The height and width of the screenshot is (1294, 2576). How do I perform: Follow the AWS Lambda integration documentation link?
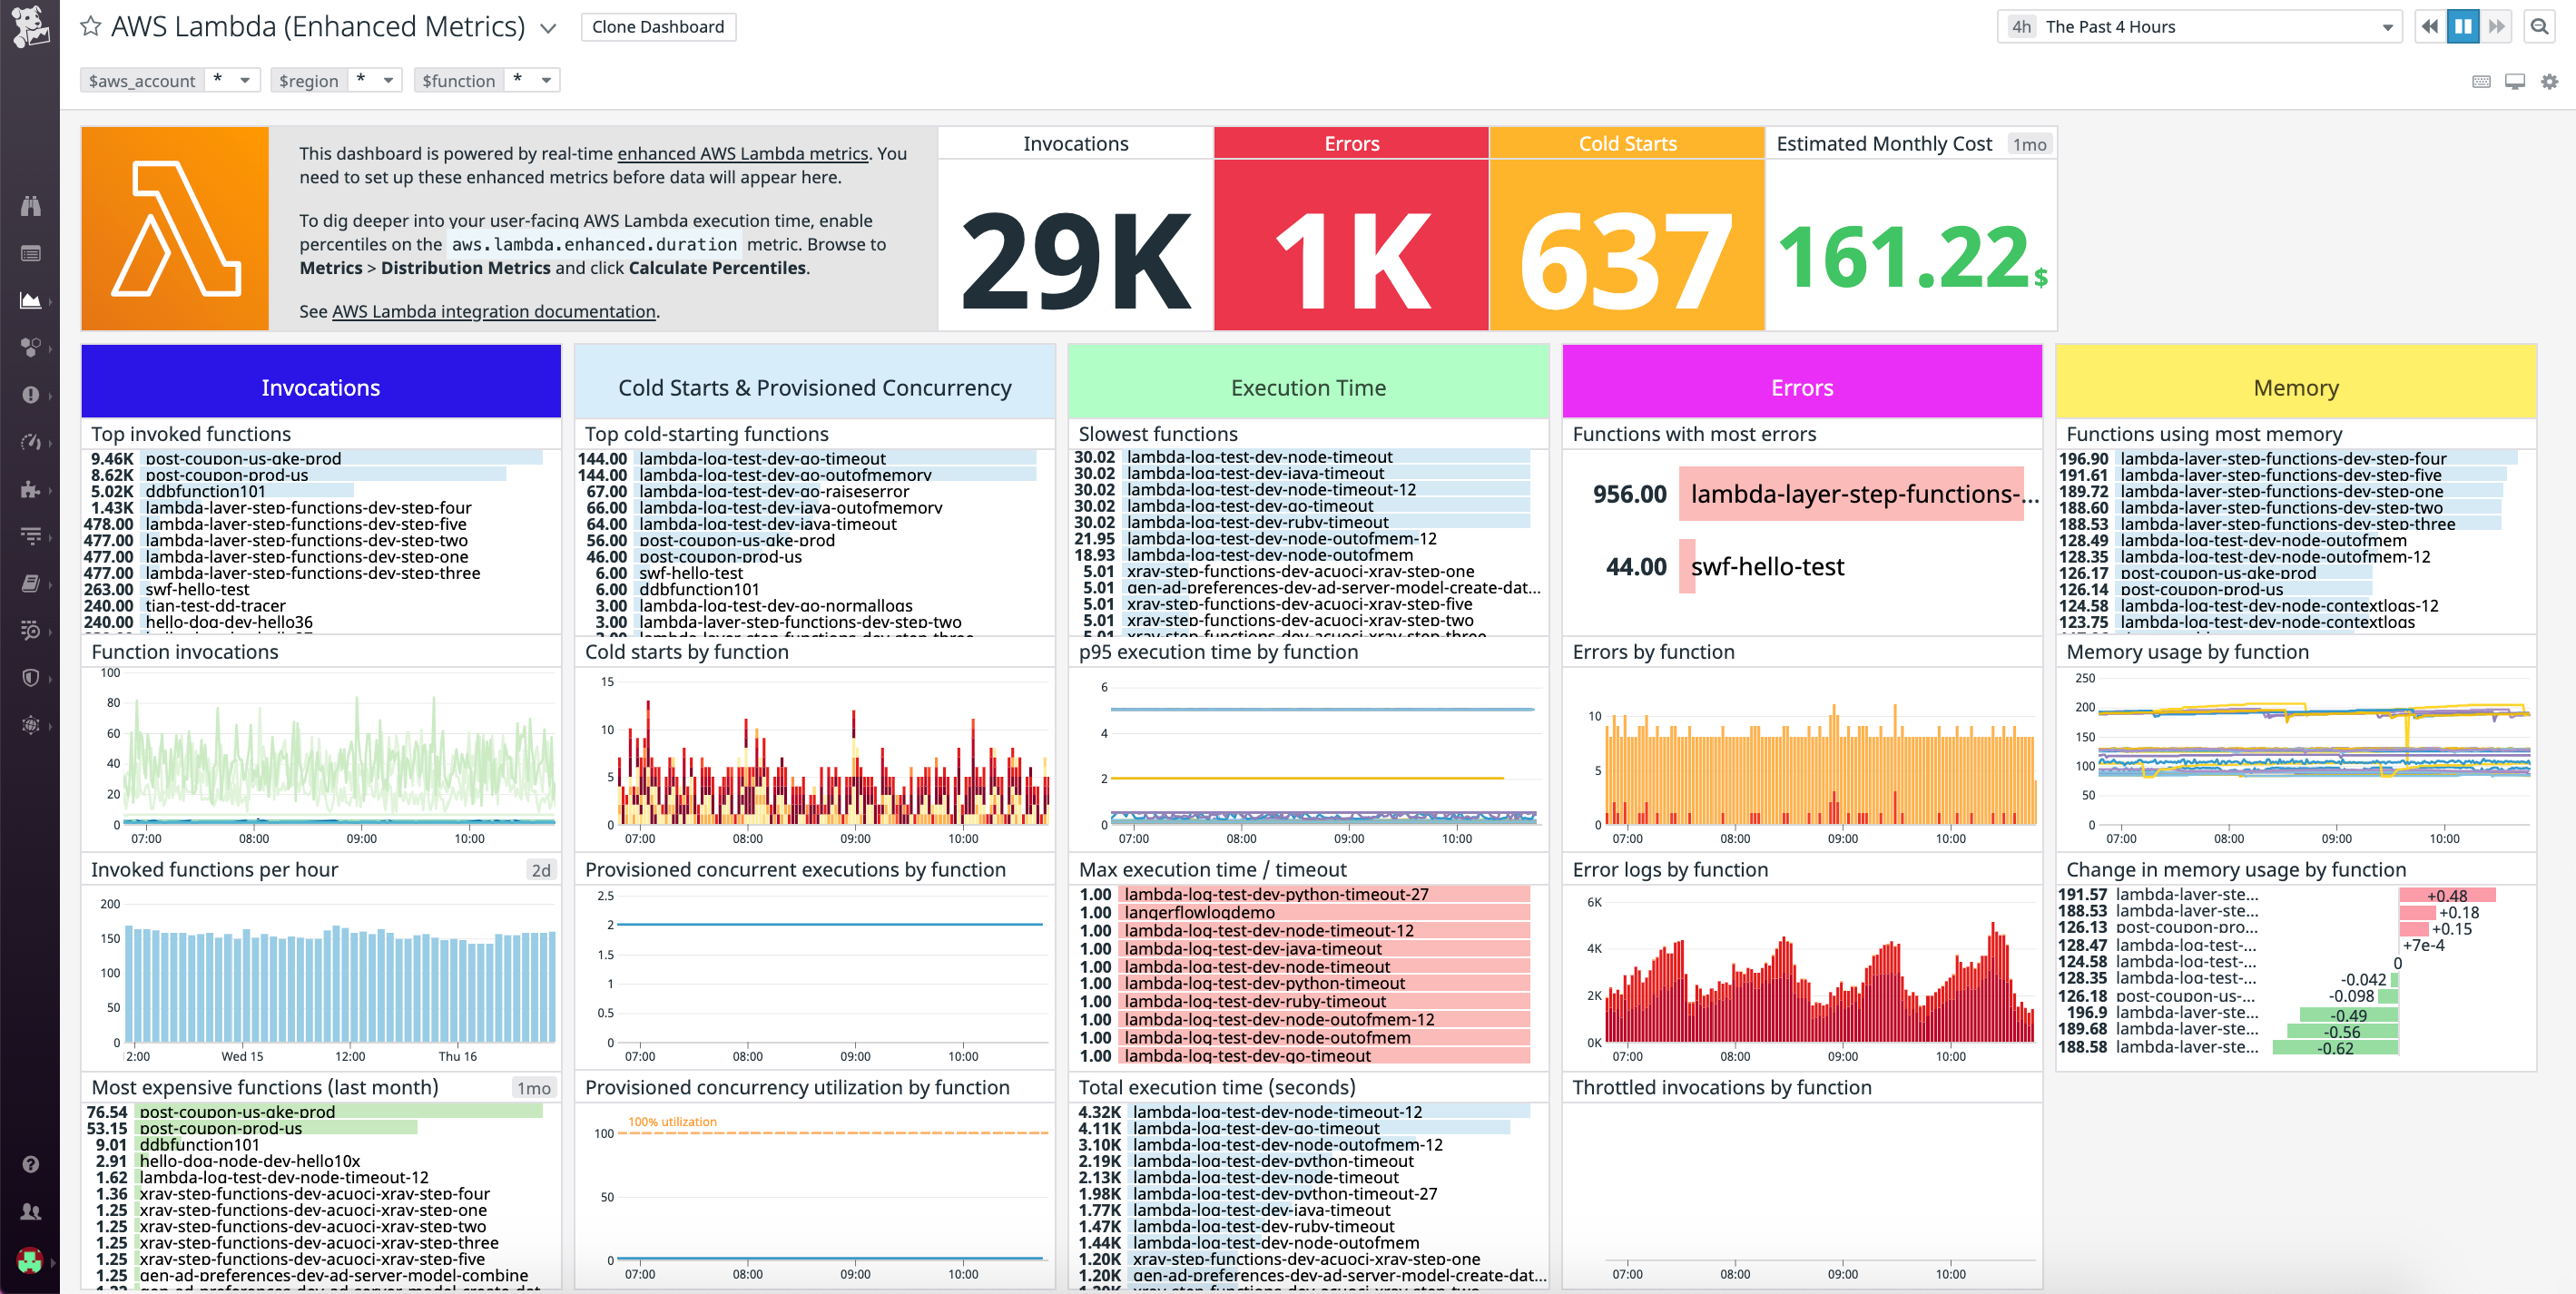[x=494, y=311]
